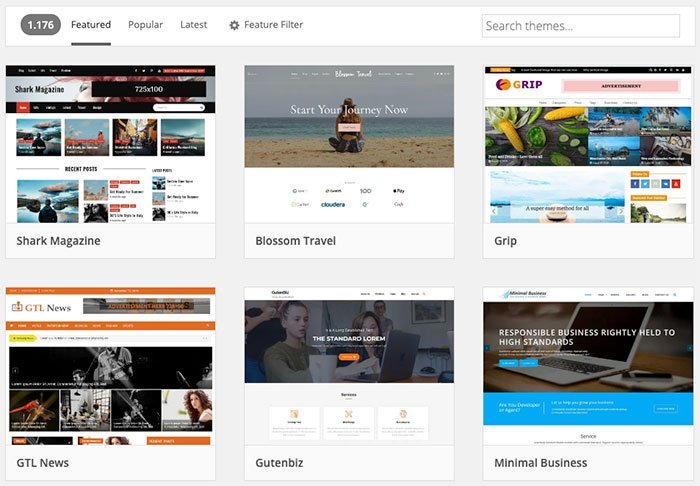The width and height of the screenshot is (700, 486).
Task: Click the Grip preview Twitter icon
Action: (x=645, y=184)
